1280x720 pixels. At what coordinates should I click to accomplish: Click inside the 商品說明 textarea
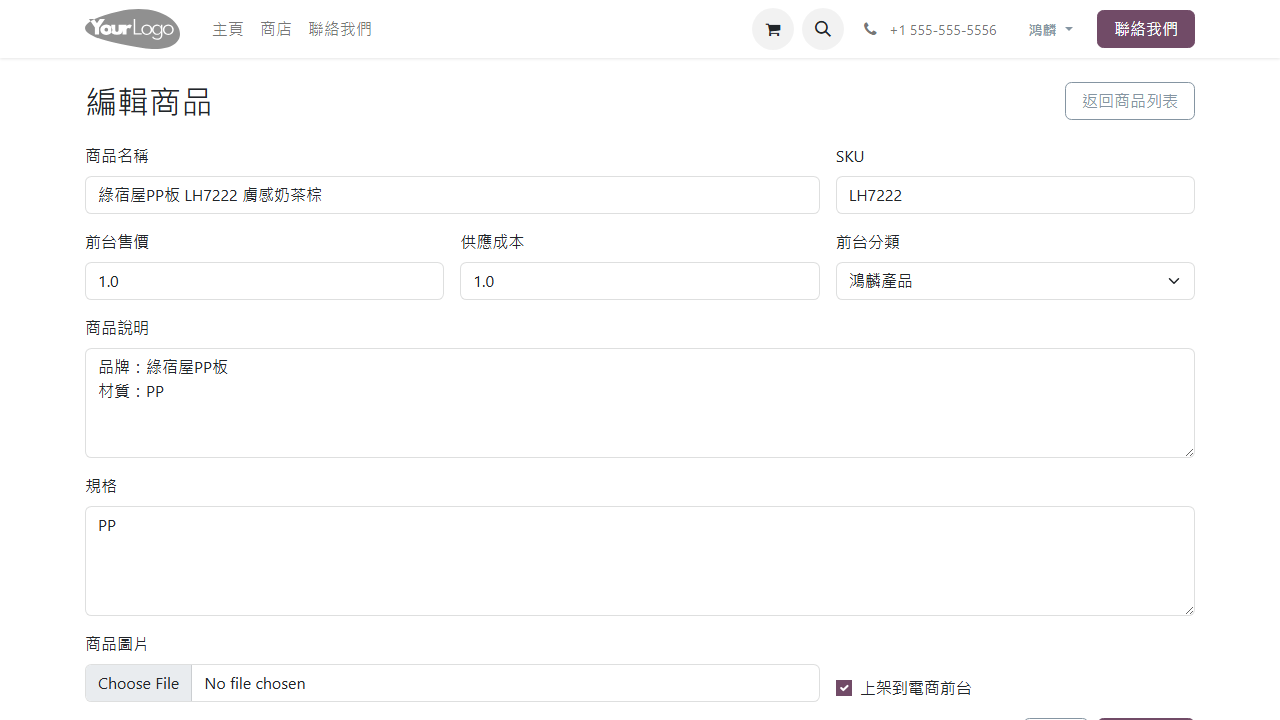[x=640, y=403]
